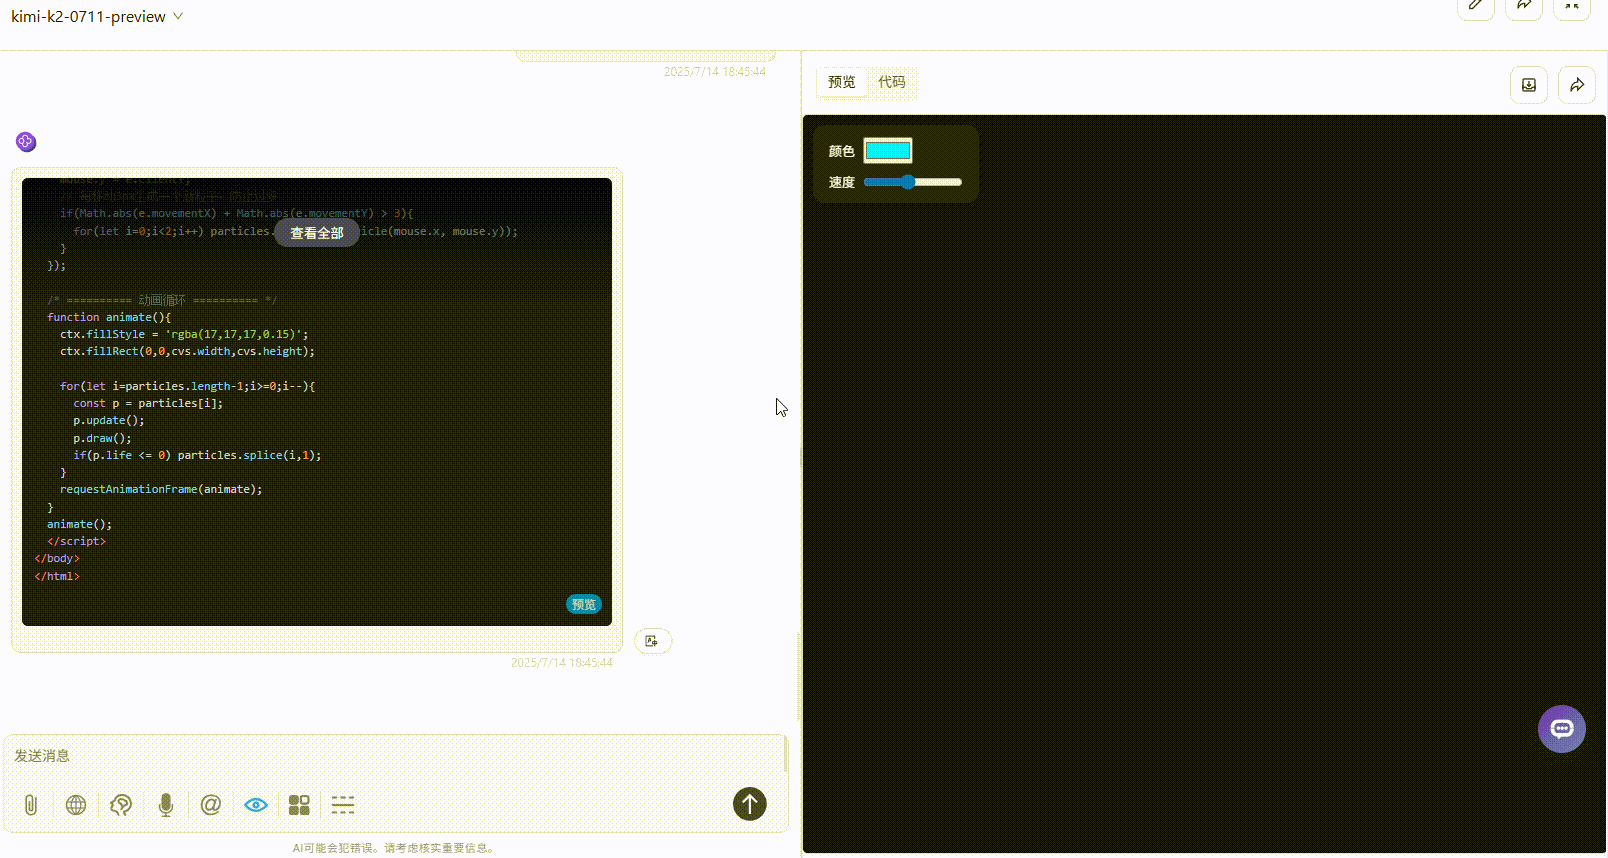Click the microphone voice input icon
This screenshot has width=1608, height=858.
click(166, 805)
